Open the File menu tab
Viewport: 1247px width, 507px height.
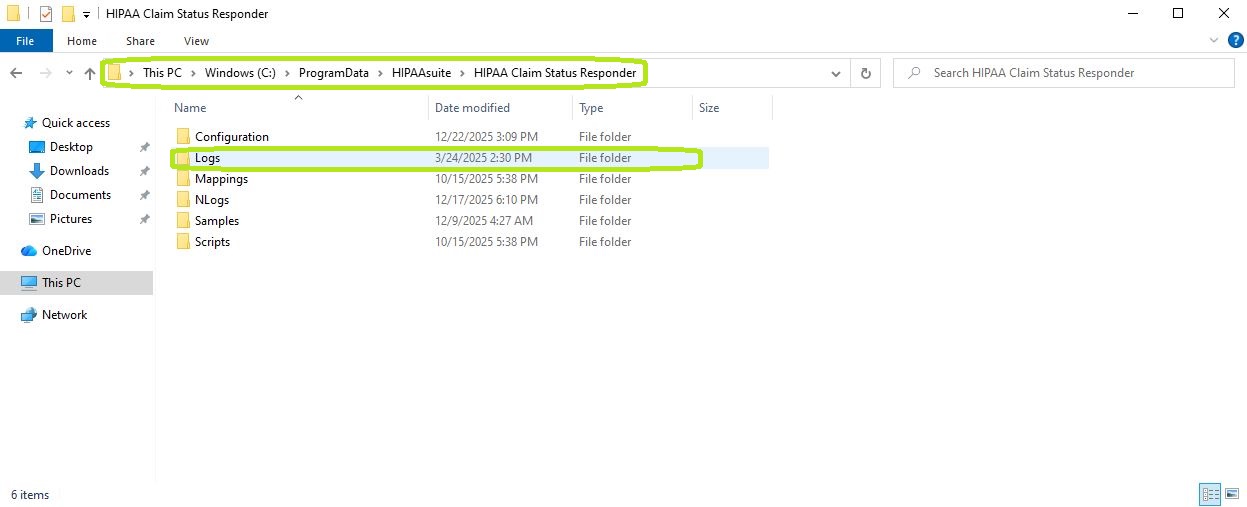click(25, 41)
